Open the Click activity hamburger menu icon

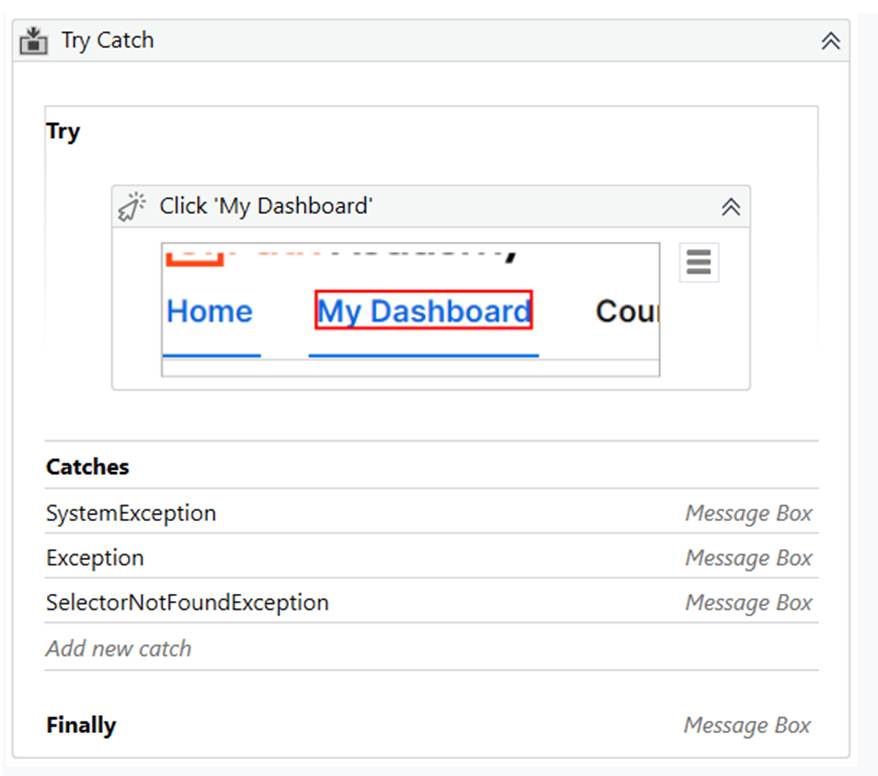698,262
